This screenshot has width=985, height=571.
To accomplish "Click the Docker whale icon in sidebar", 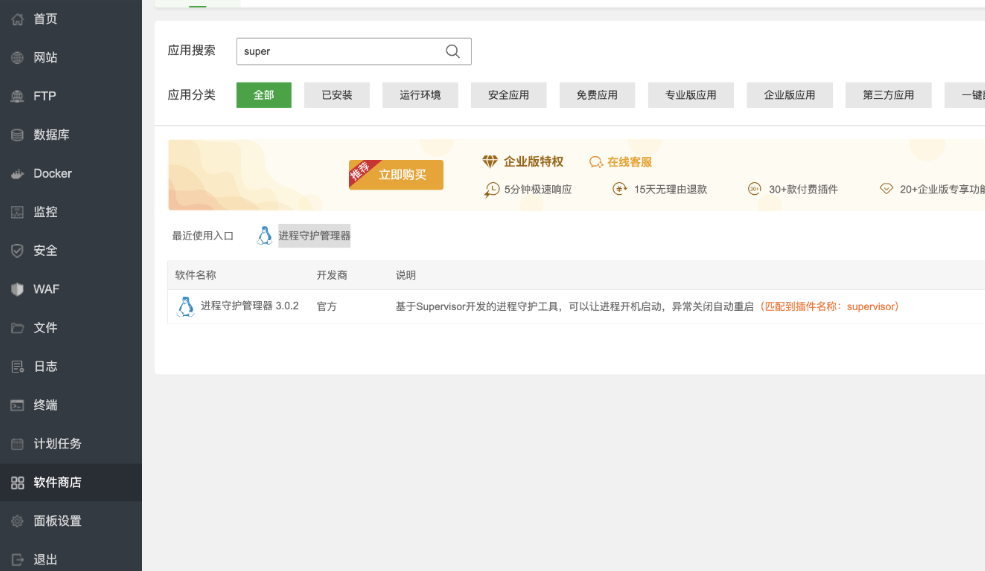I will pyautogui.click(x=17, y=174).
